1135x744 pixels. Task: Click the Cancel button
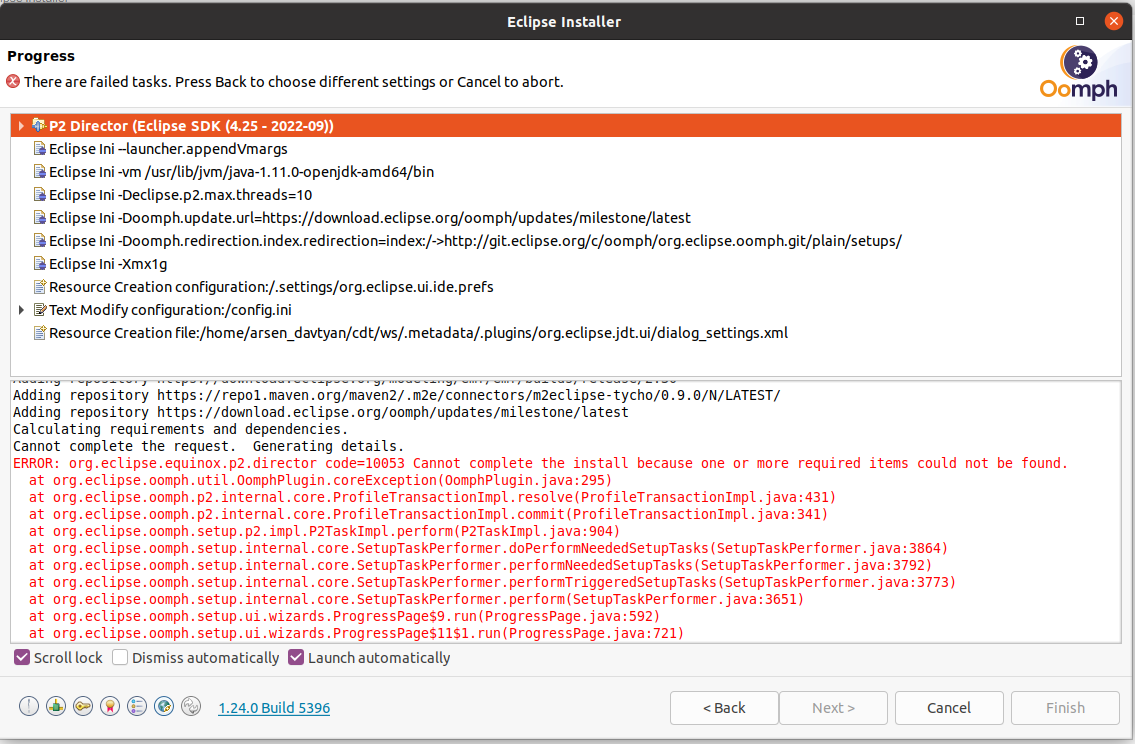click(949, 708)
